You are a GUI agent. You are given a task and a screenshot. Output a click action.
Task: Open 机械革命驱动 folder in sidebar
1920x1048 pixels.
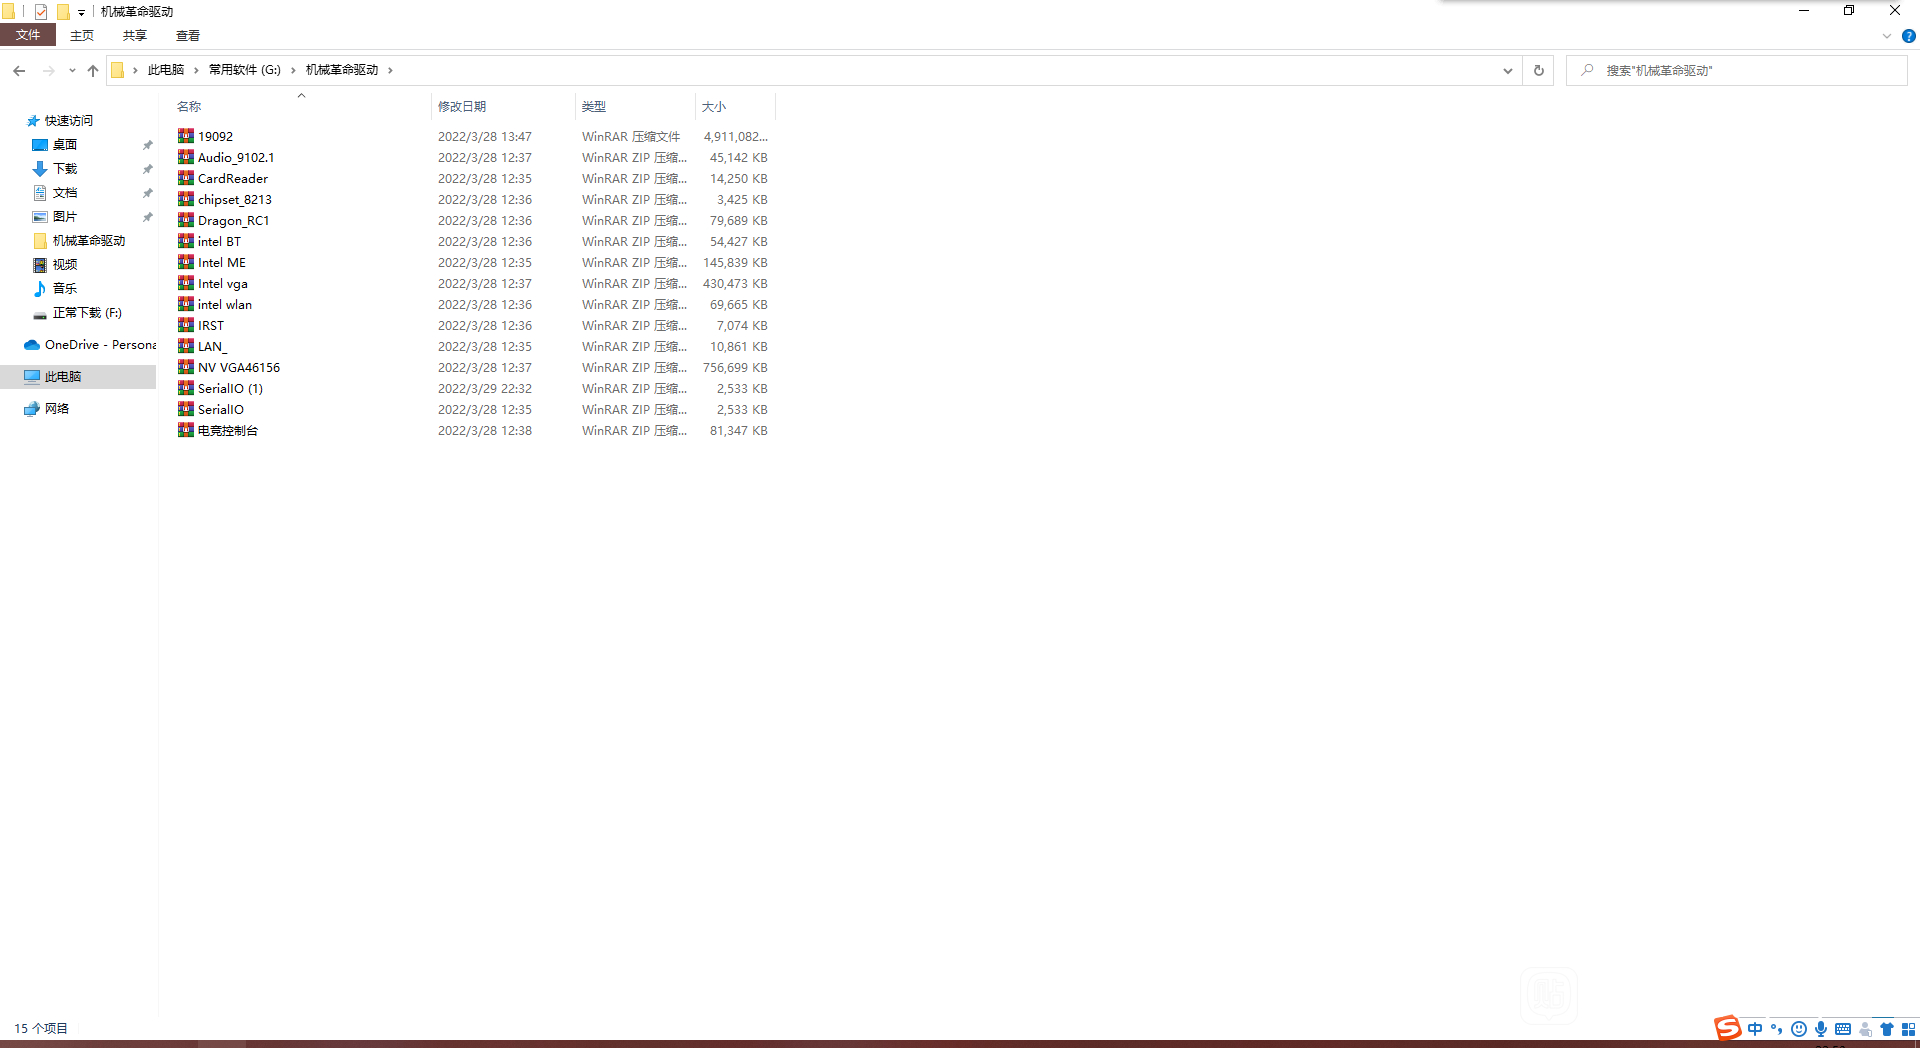pyautogui.click(x=89, y=241)
